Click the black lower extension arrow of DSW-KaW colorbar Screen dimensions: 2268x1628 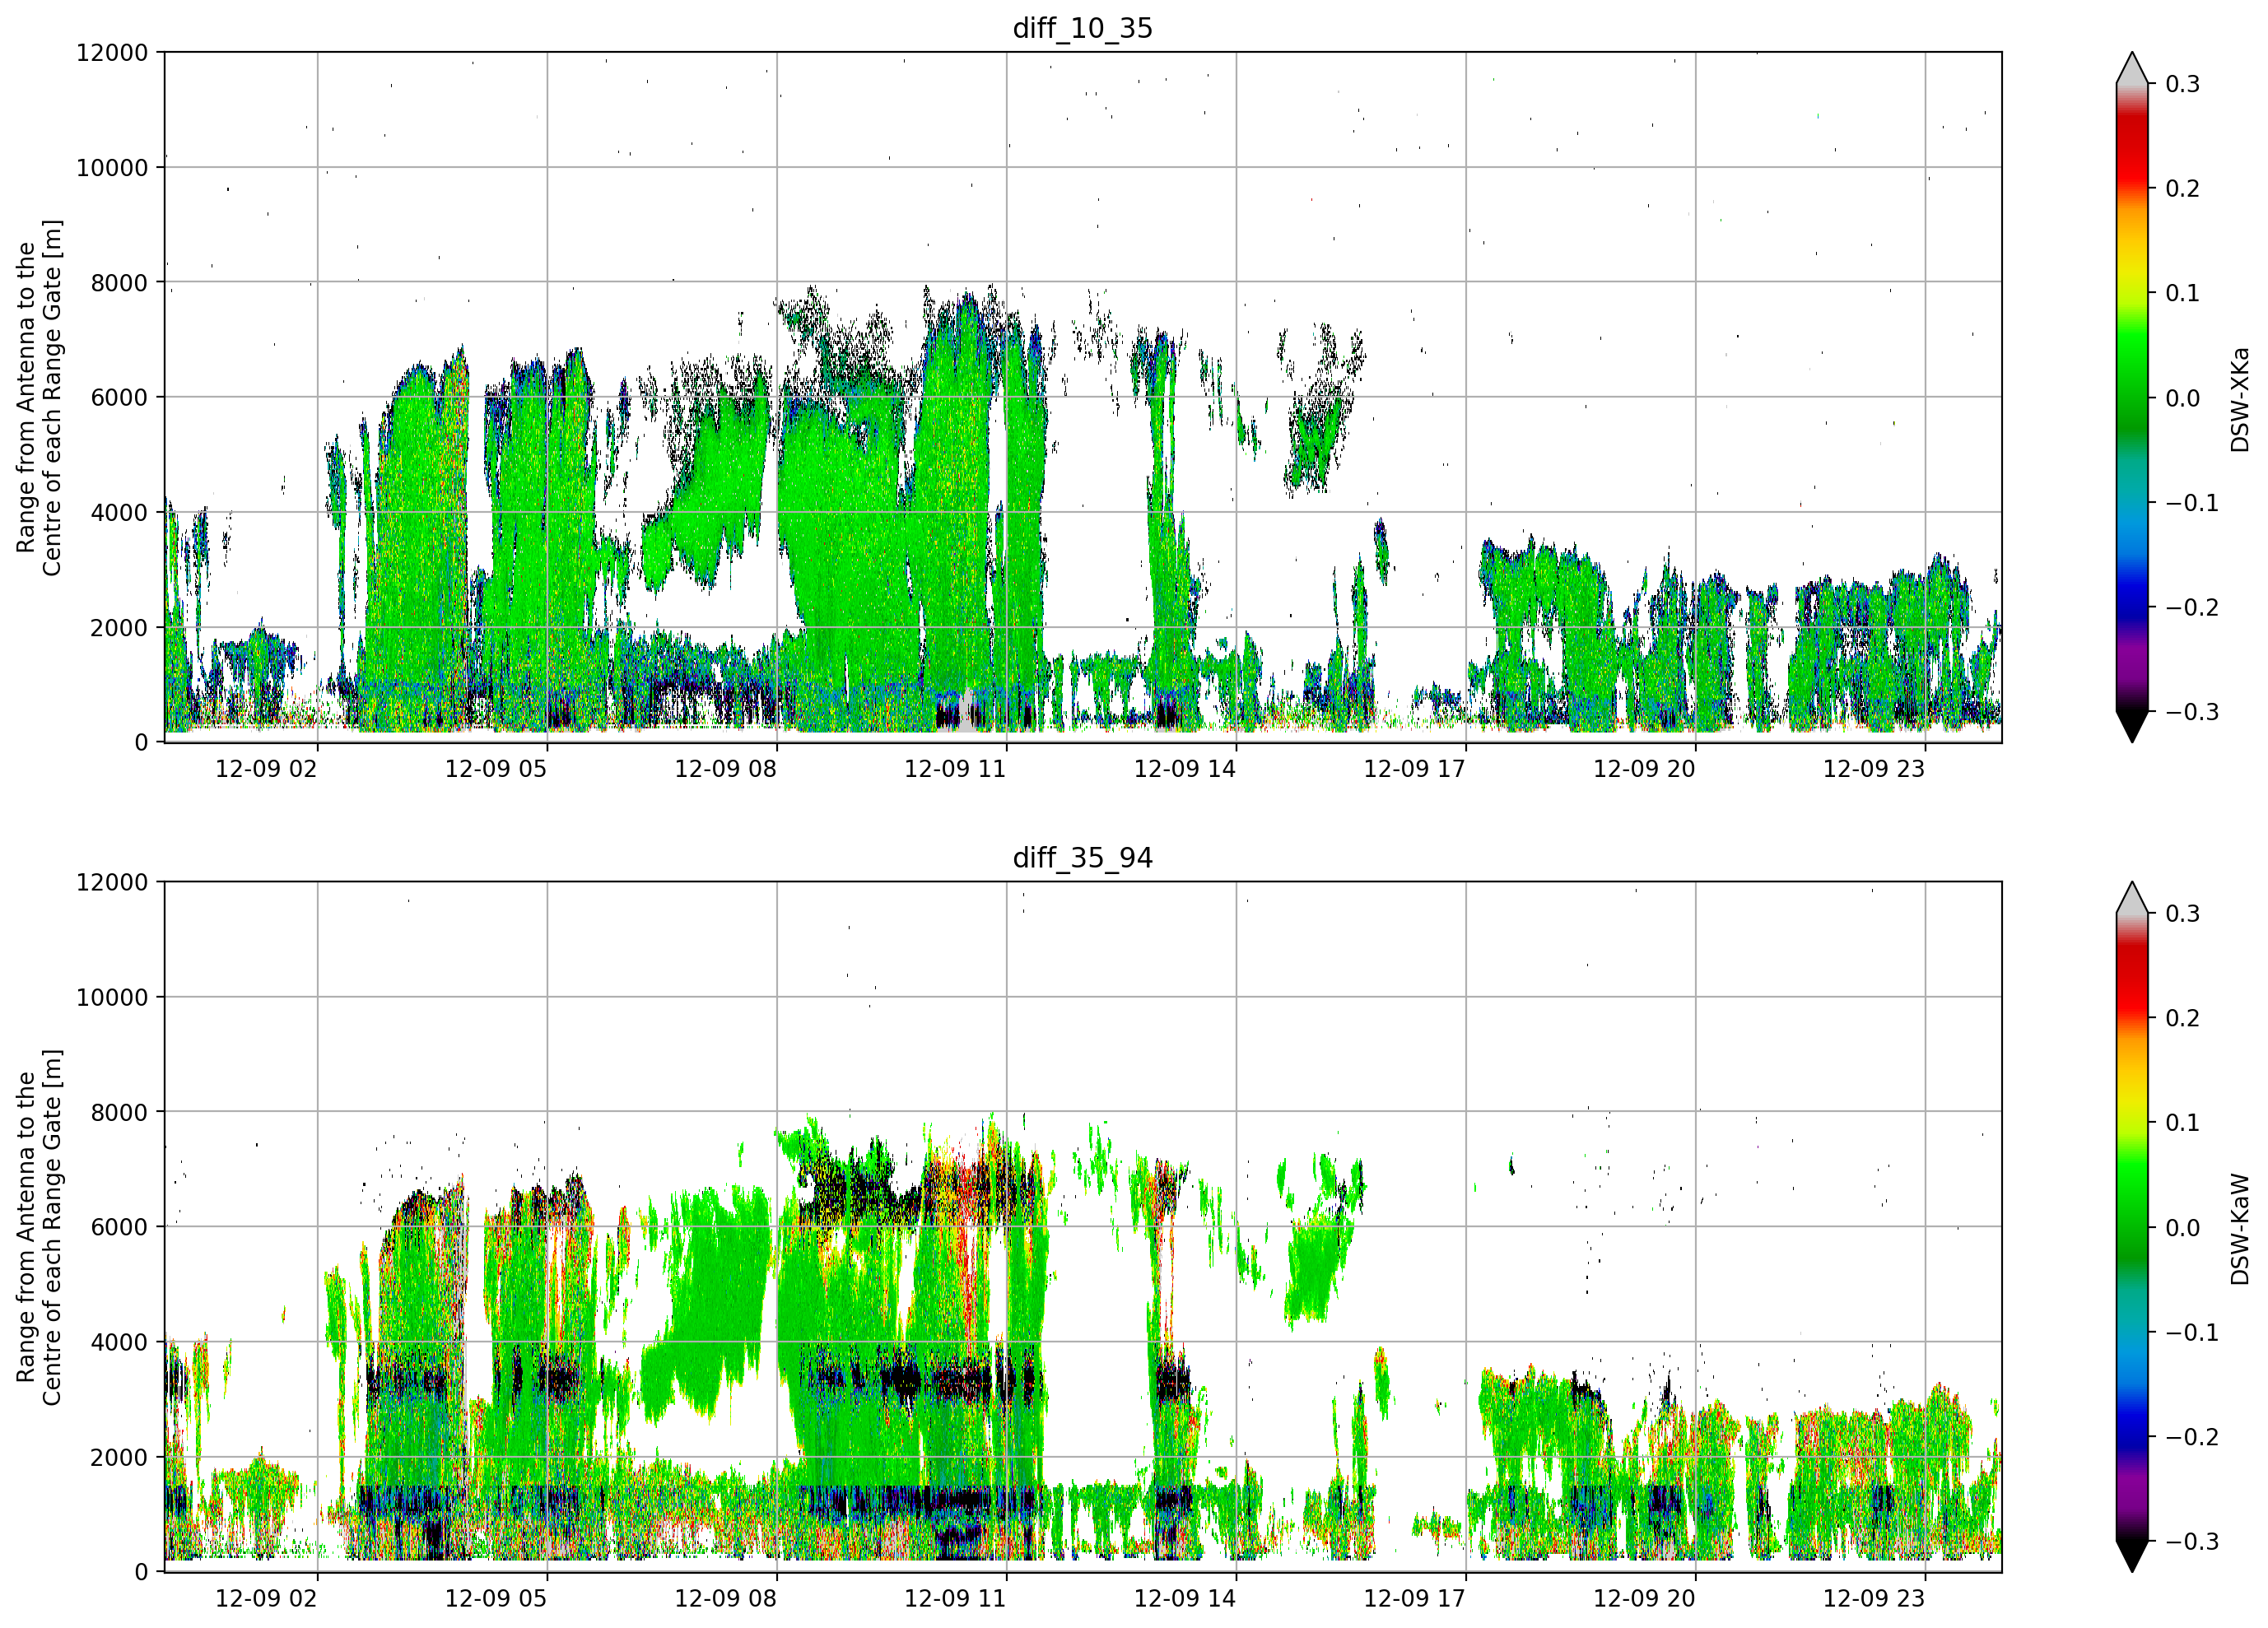tap(2132, 1556)
